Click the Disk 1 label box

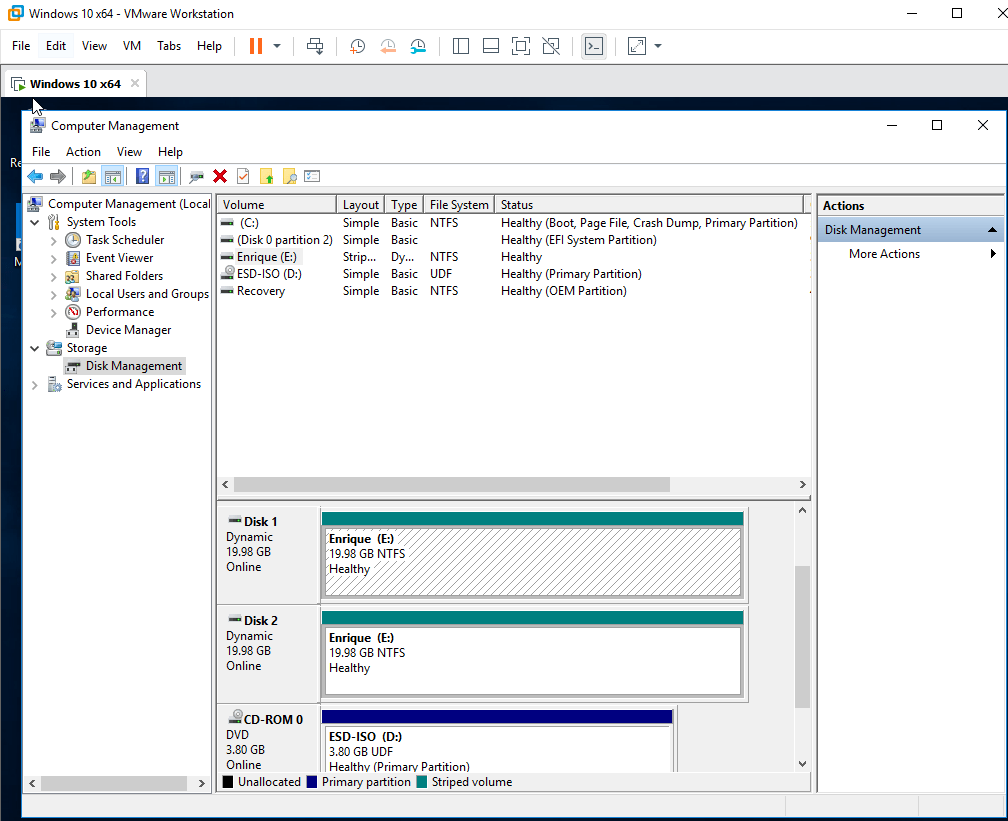click(268, 555)
